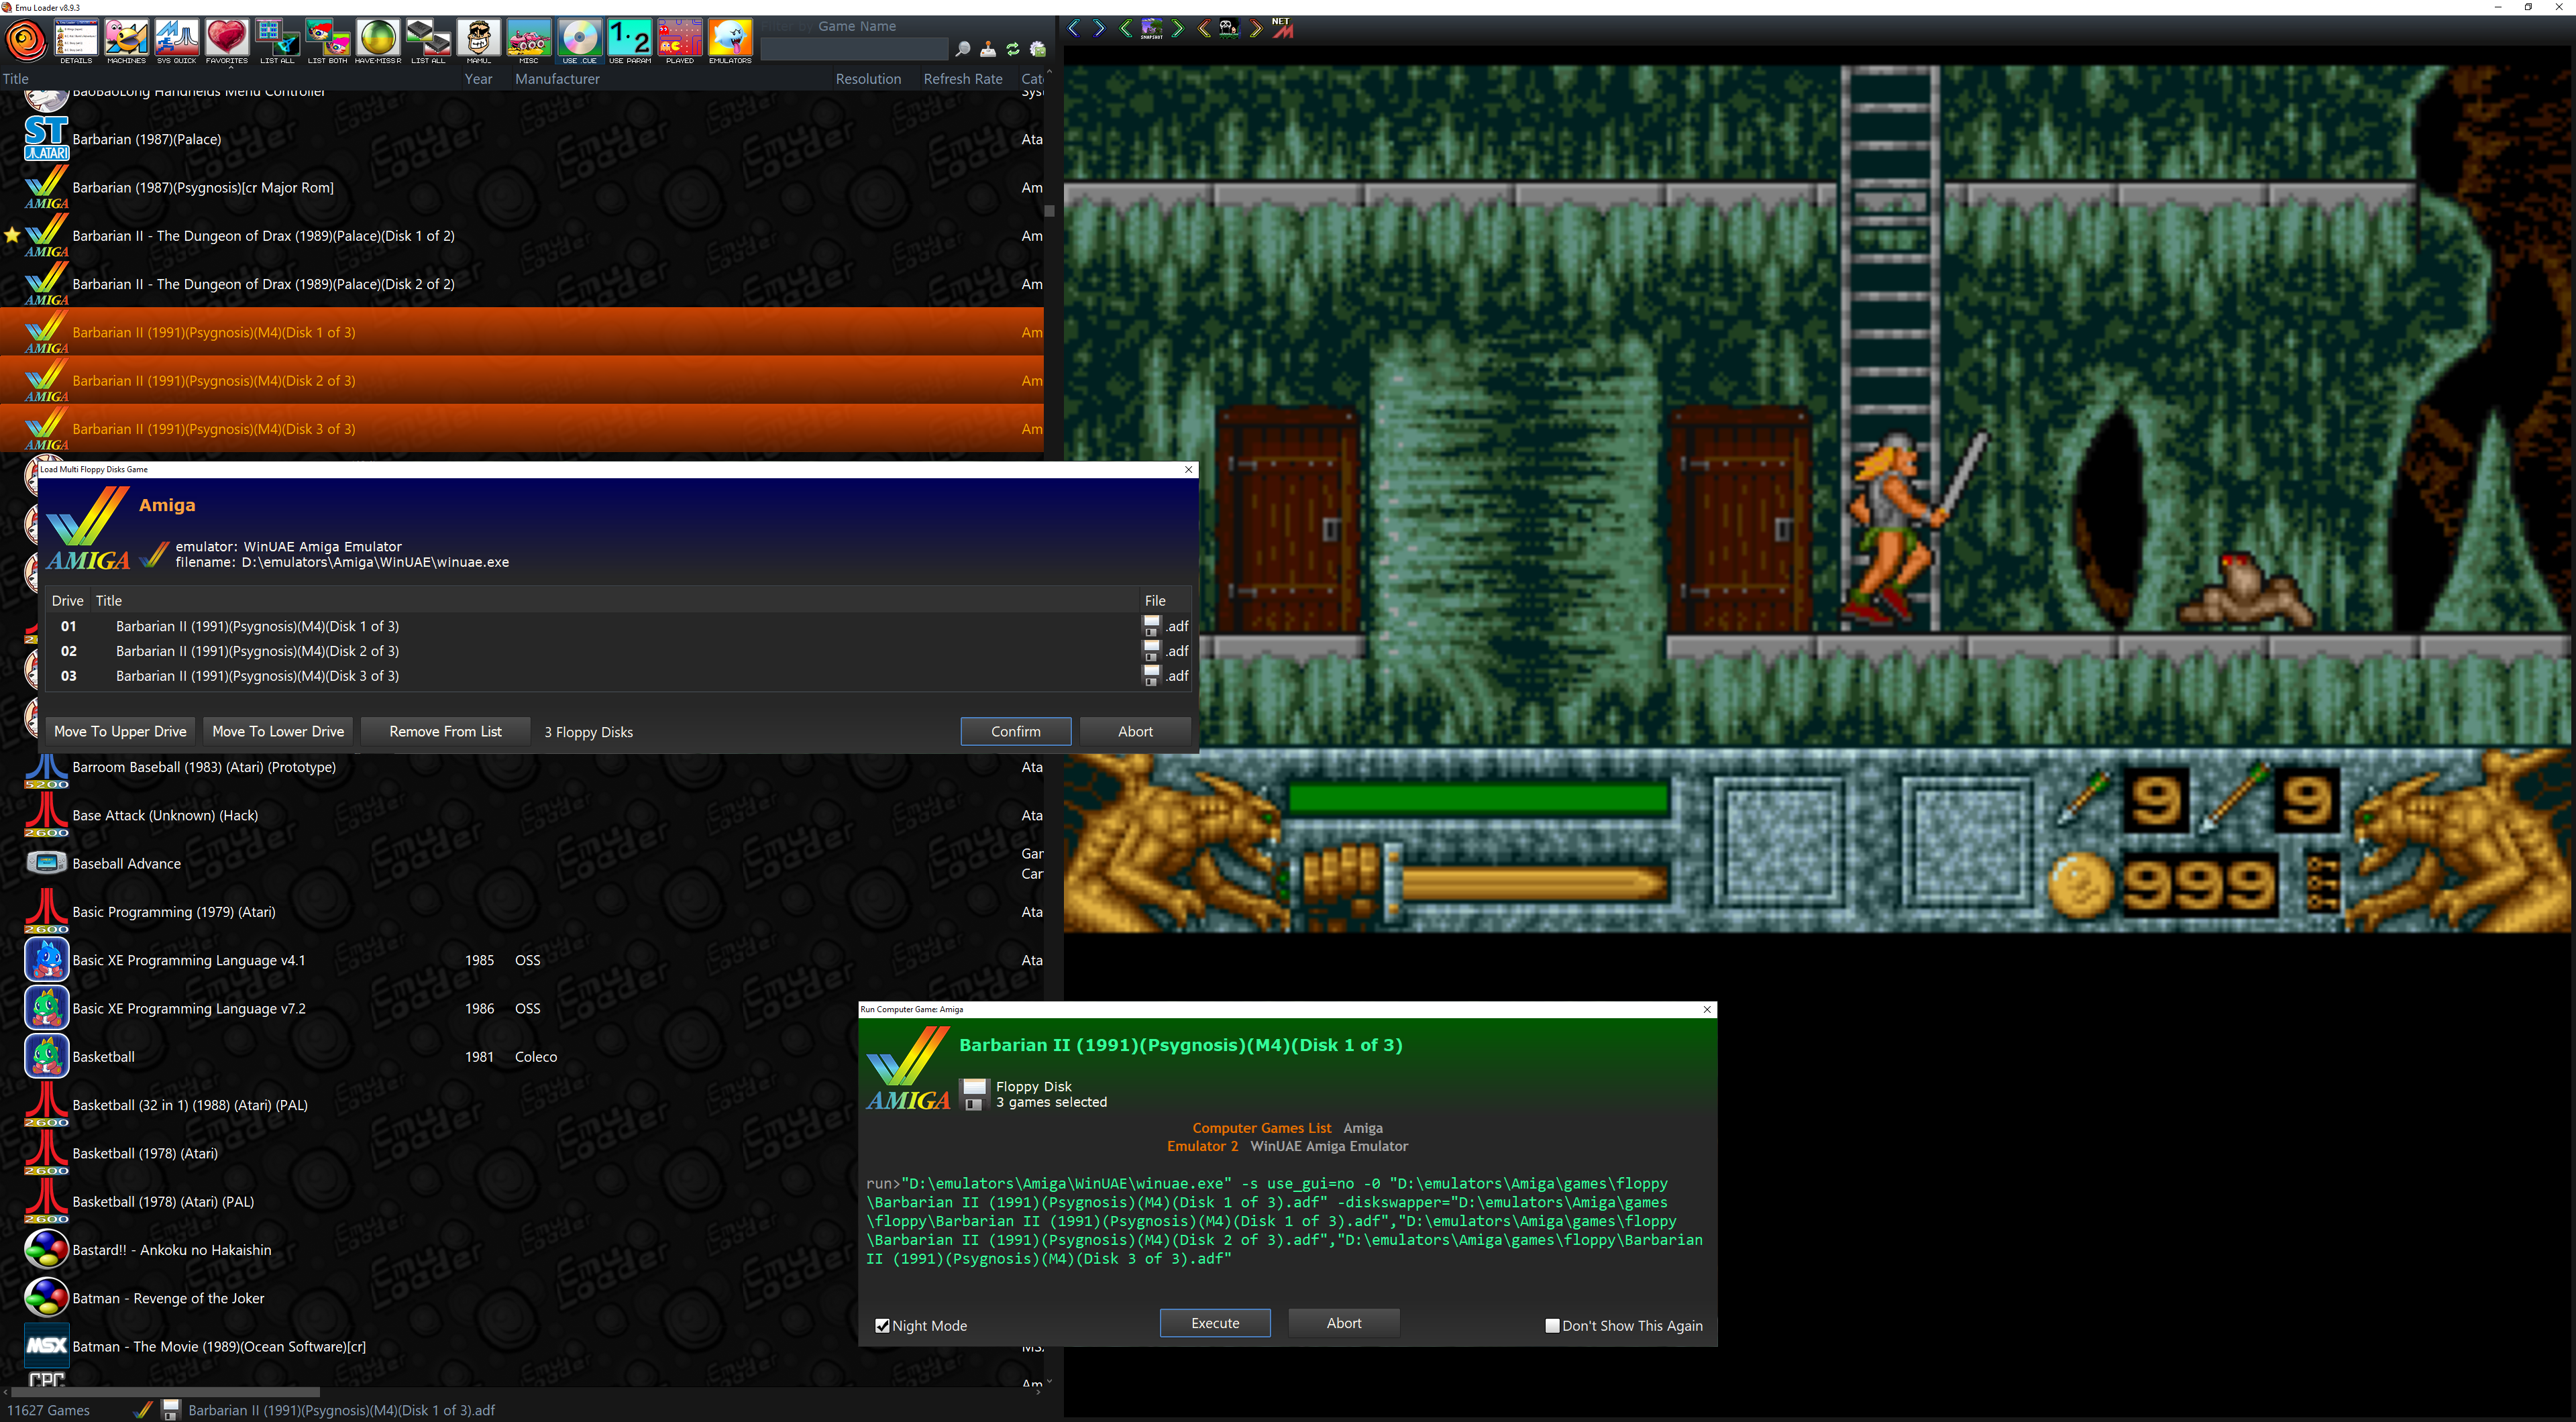The height and width of the screenshot is (1422, 2576).
Task: Sort list by Manufacturer column
Action: click(x=557, y=79)
